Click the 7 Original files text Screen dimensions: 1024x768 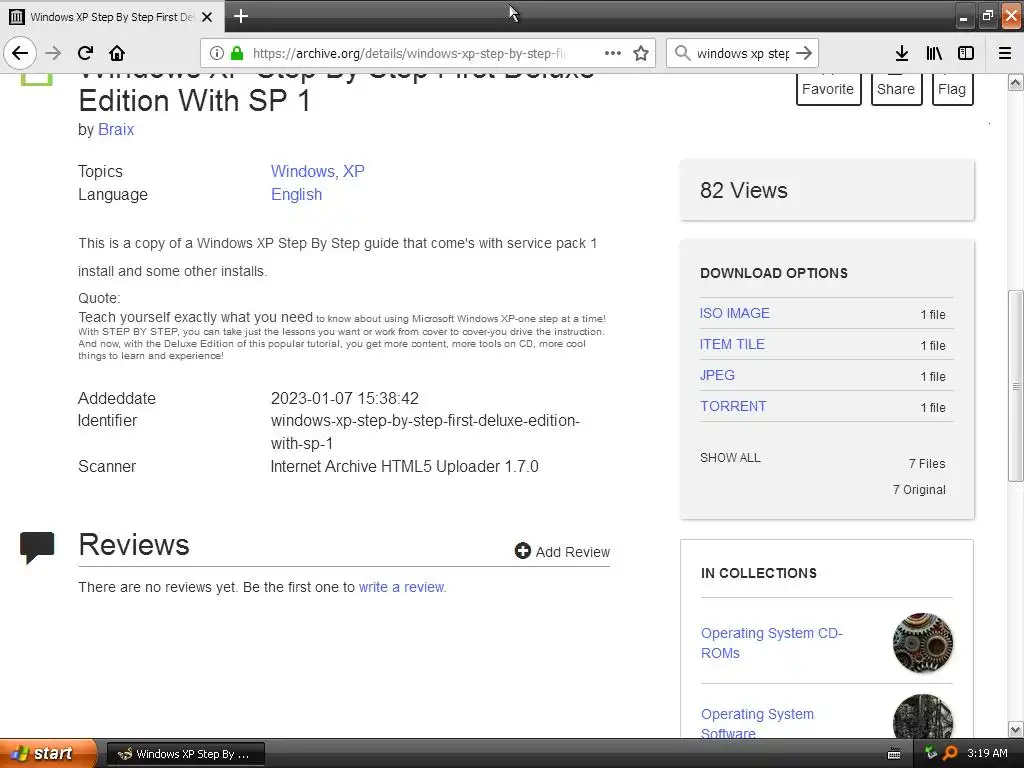coord(919,489)
